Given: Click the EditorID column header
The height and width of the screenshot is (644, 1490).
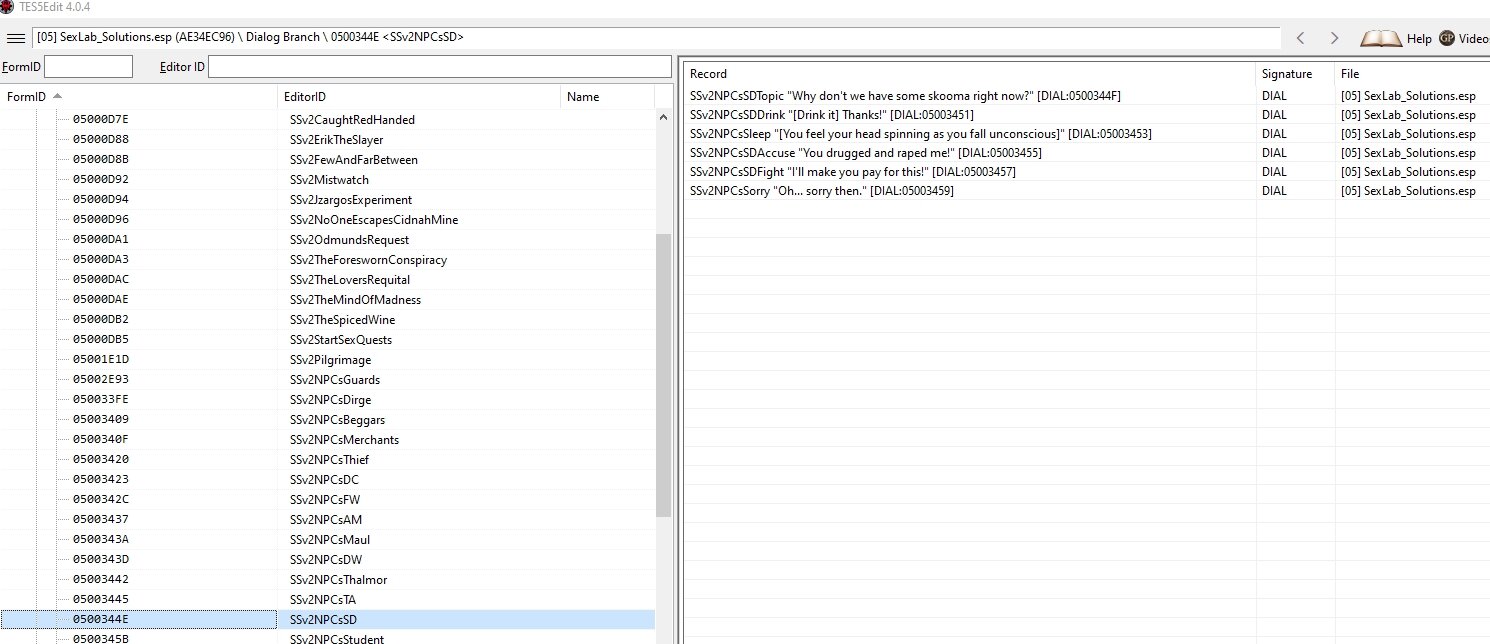Looking at the screenshot, I should point(305,97).
